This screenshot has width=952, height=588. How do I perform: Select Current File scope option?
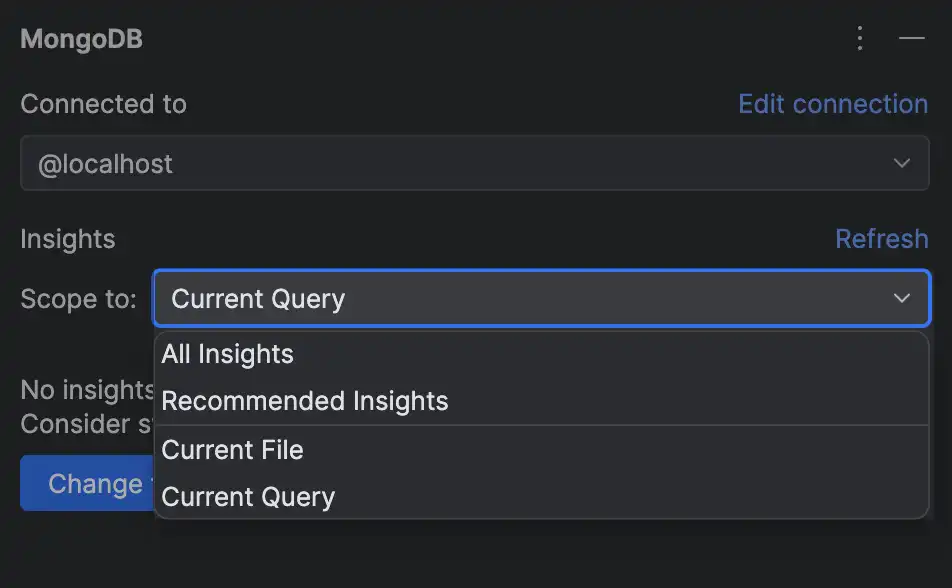[233, 450]
